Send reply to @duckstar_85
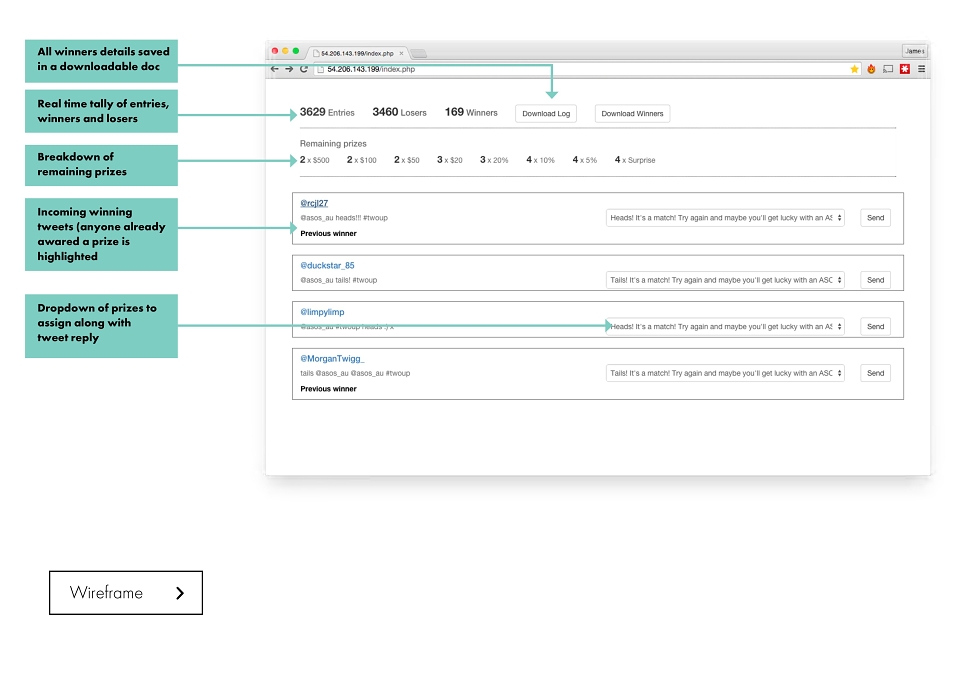The width and height of the screenshot is (960, 679). pyautogui.click(x=876, y=280)
